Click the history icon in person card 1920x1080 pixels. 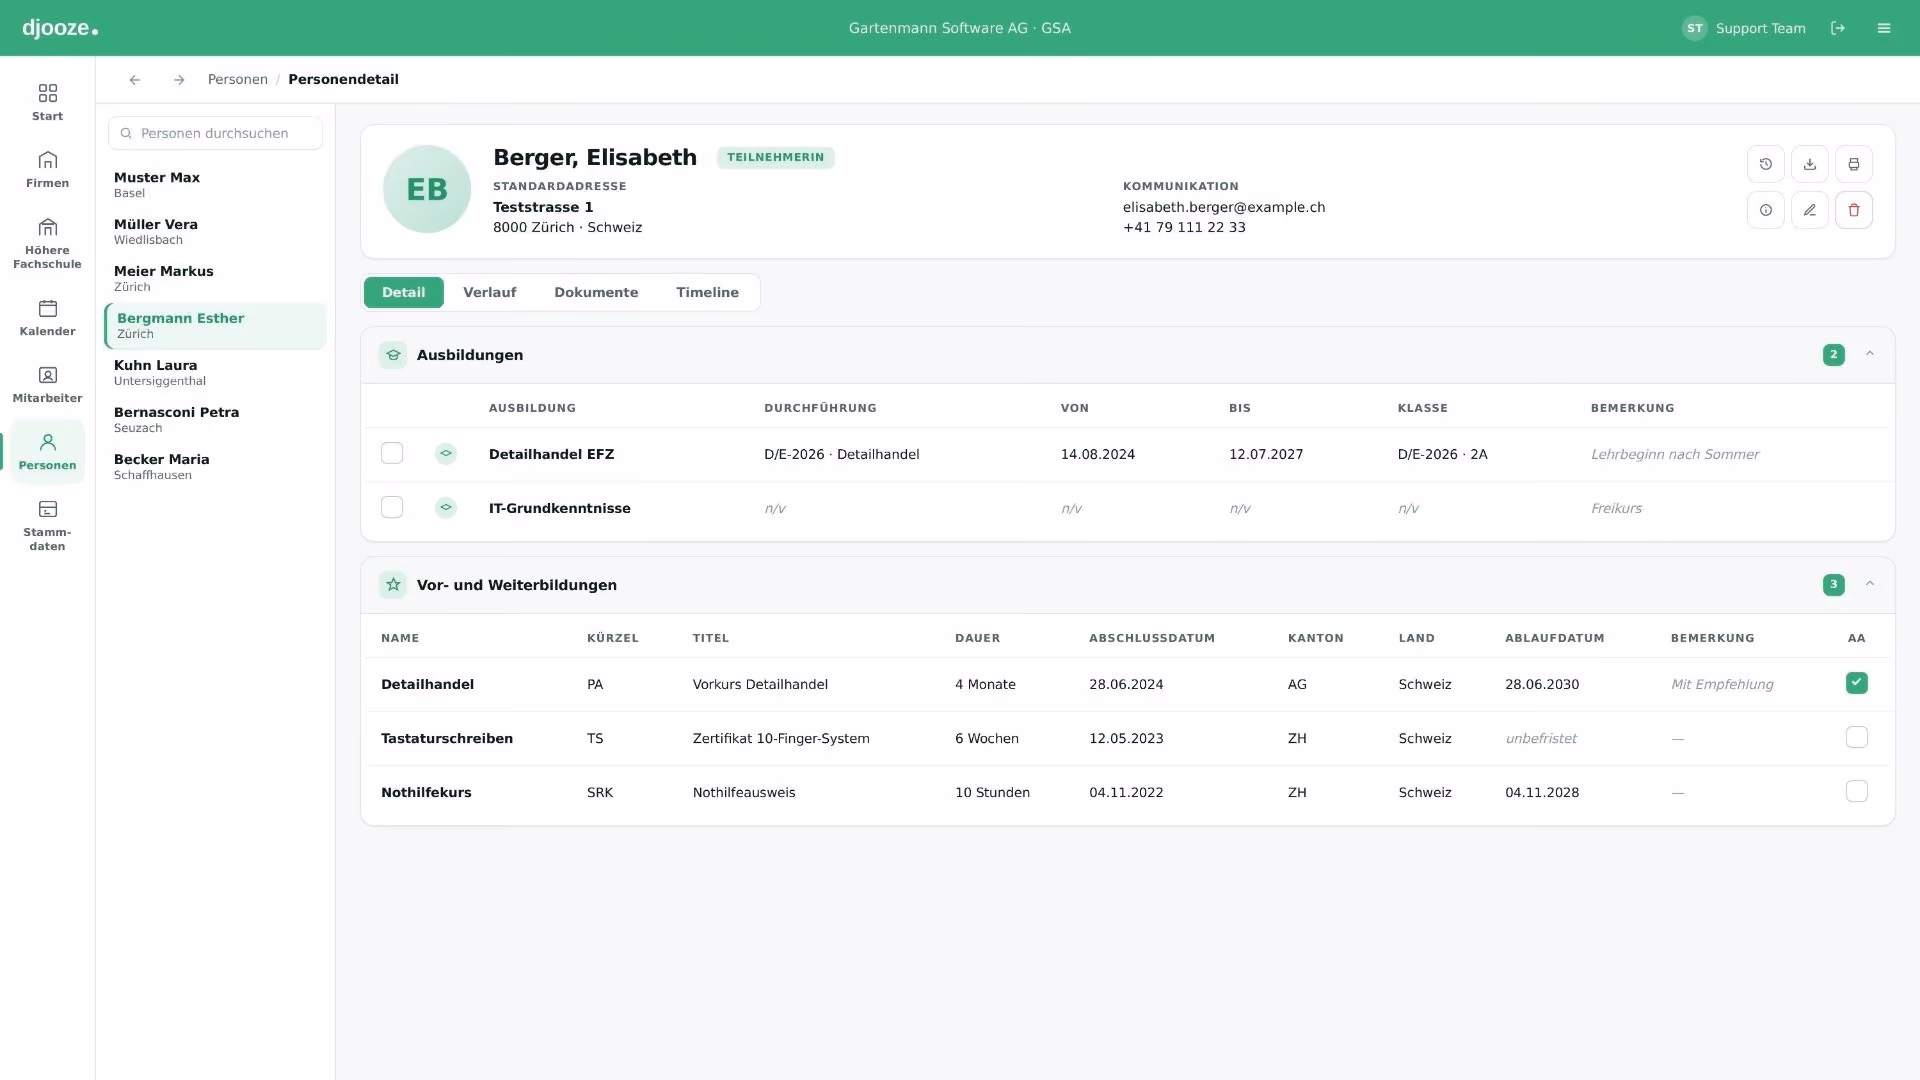(x=1766, y=164)
